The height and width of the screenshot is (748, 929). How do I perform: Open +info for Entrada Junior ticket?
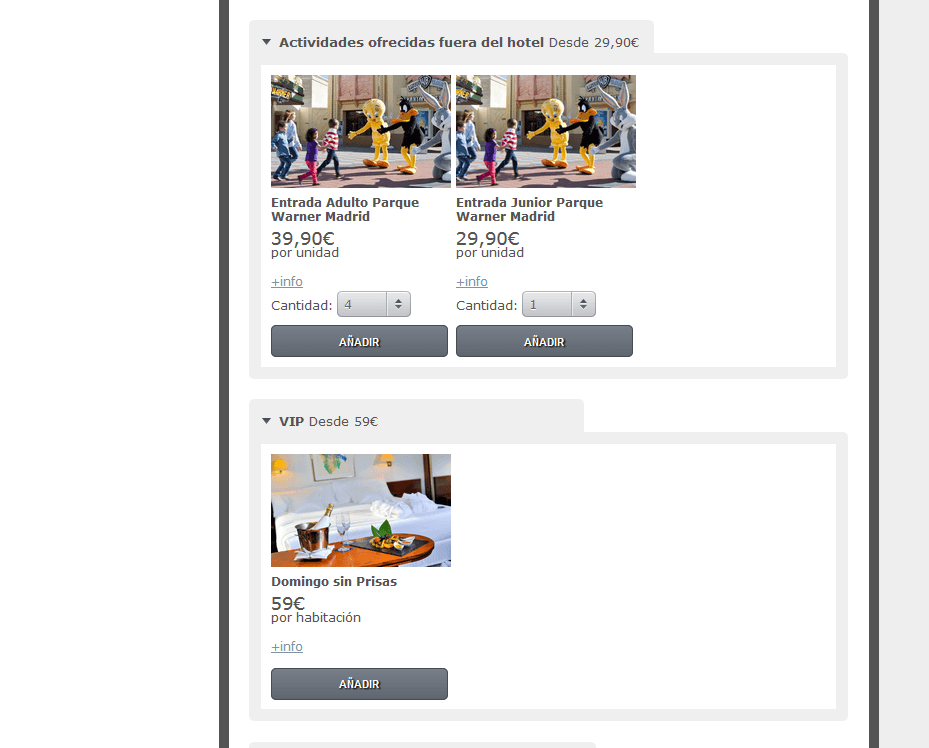pyautogui.click(x=472, y=282)
